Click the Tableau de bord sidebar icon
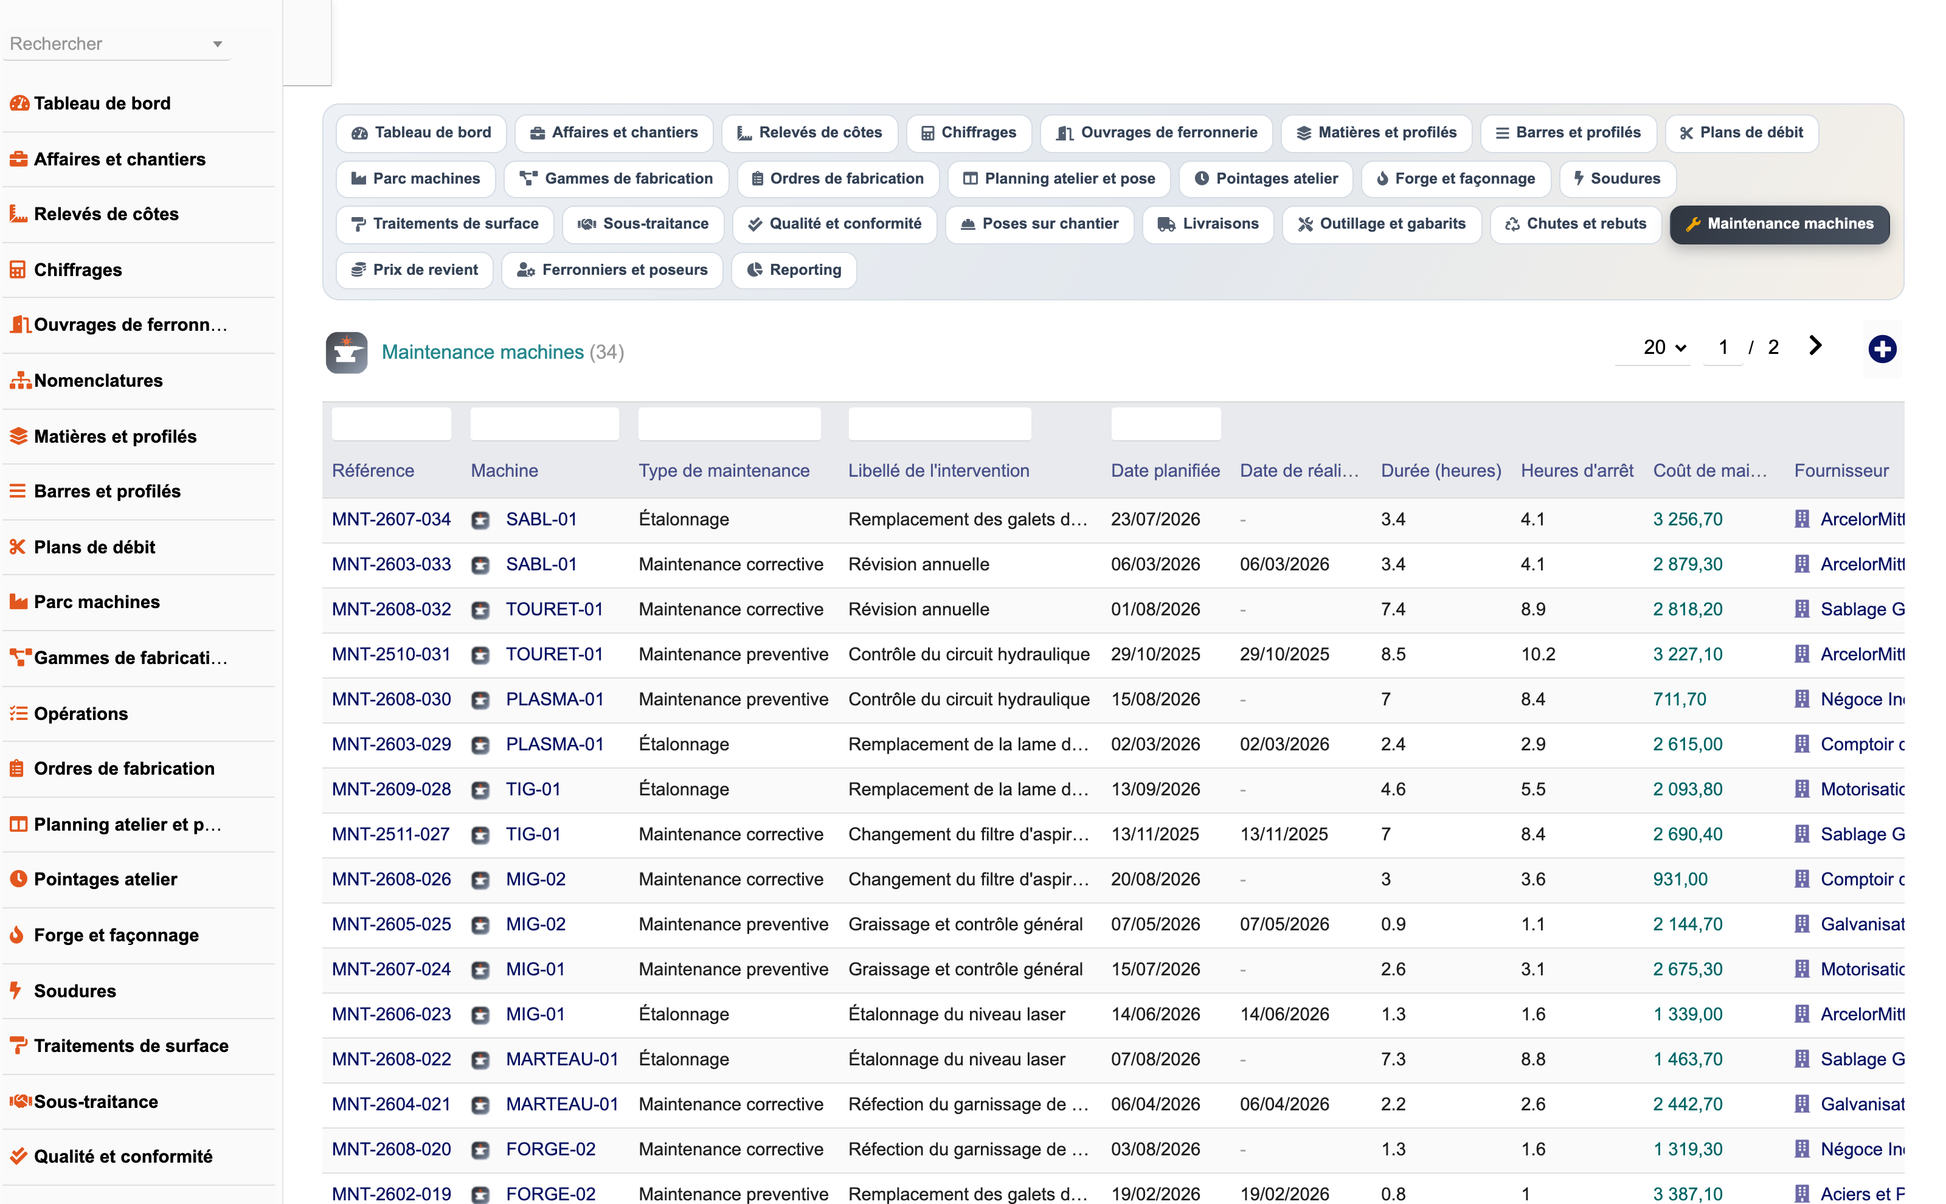This screenshot has height=1204, width=1946. tap(19, 103)
